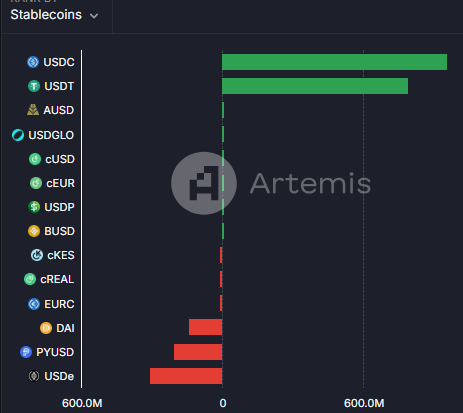Click the red PYUSD bar
Image resolution: width=463 pixels, height=413 pixels.
198,352
